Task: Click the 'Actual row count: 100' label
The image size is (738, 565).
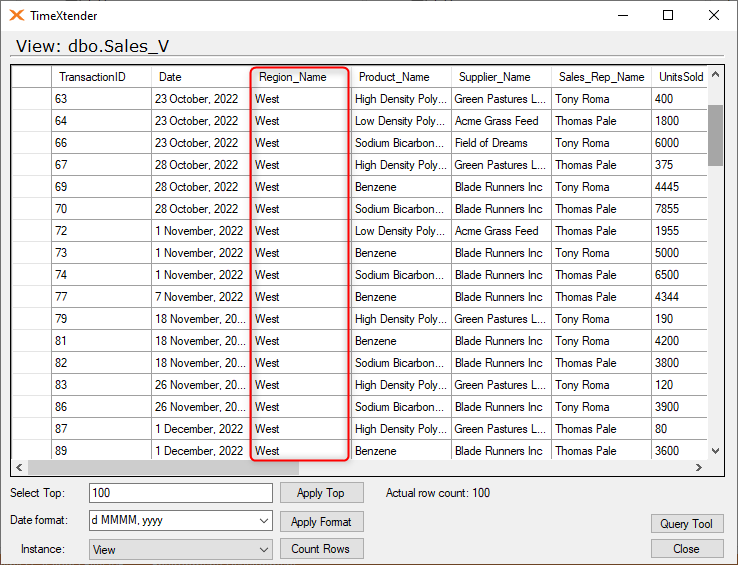Action: [438, 493]
